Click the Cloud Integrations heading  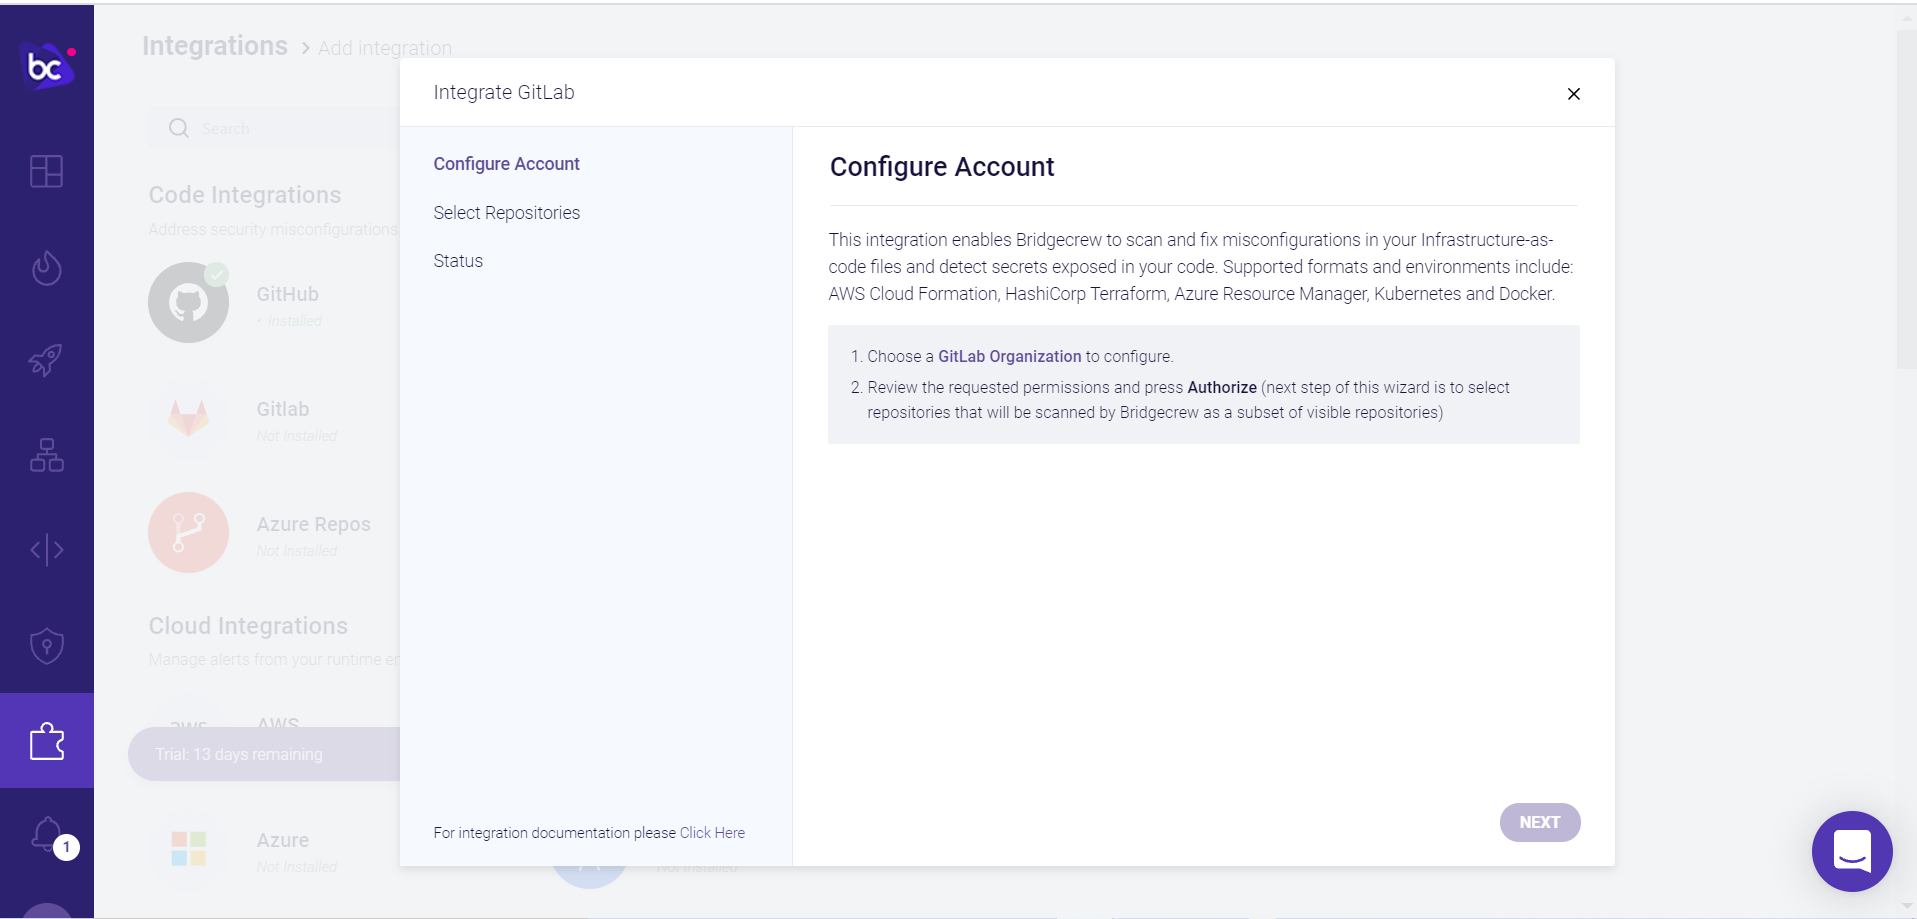pyautogui.click(x=248, y=626)
